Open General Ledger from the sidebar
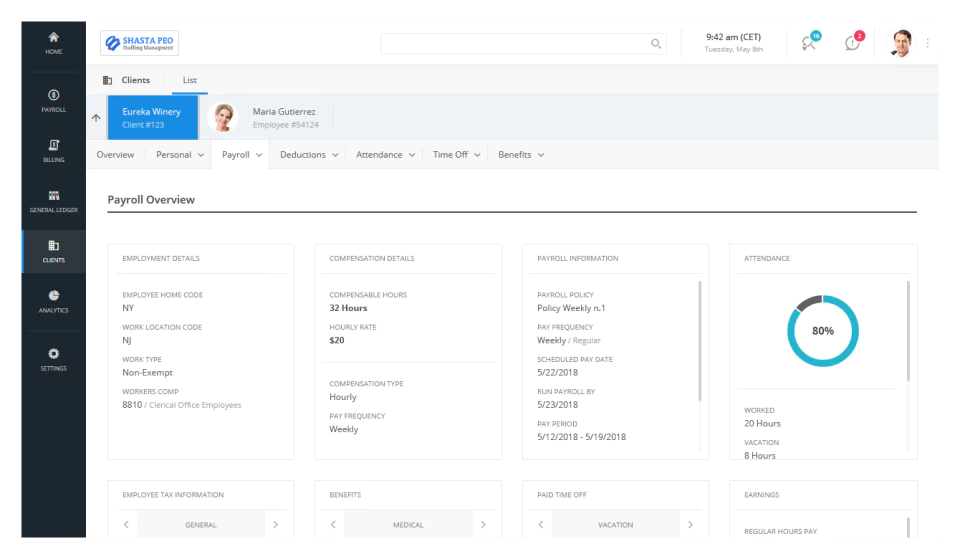Viewport: 960px width, 559px height. [54, 201]
